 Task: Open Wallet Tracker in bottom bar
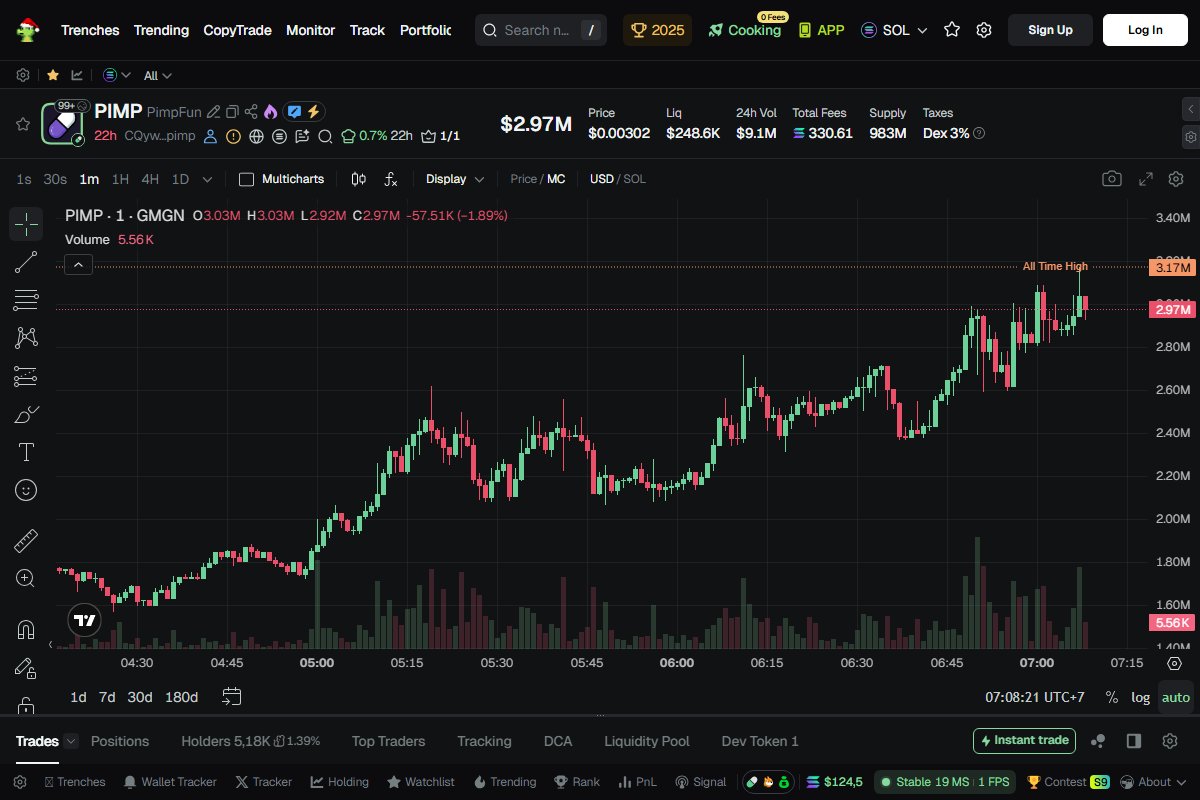click(x=170, y=782)
